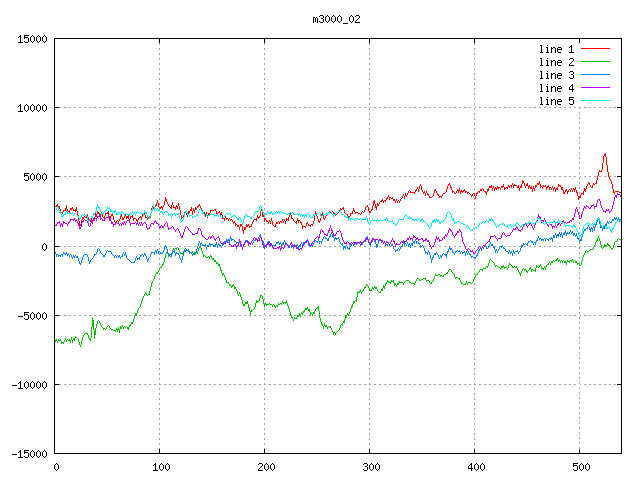Image resolution: width=640 pixels, height=480 pixels.
Task: Click the green line 2 legend sample
Action: click(x=595, y=62)
